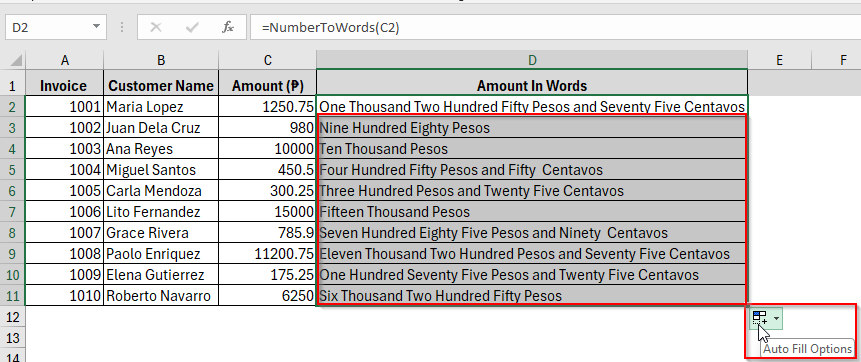The width and height of the screenshot is (861, 362).
Task: Select the cell containing Lito Fernandez
Action: [x=161, y=211]
